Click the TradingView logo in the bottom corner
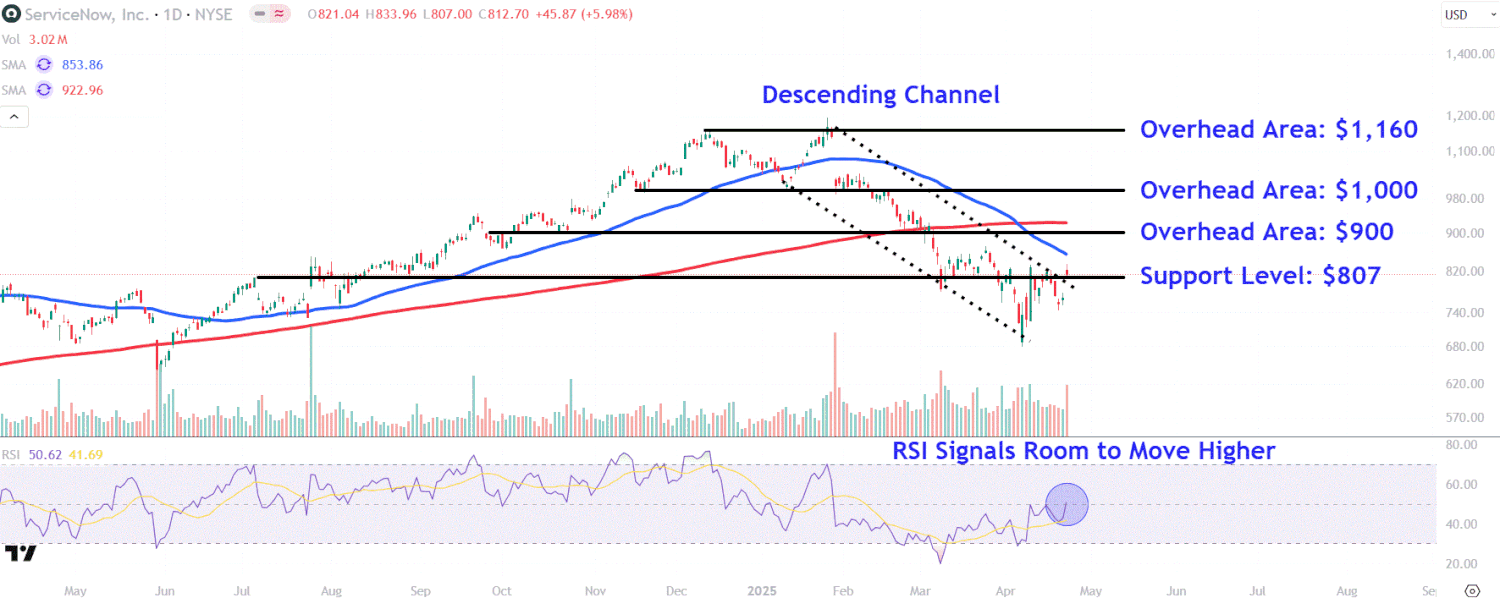 click(x=20, y=553)
